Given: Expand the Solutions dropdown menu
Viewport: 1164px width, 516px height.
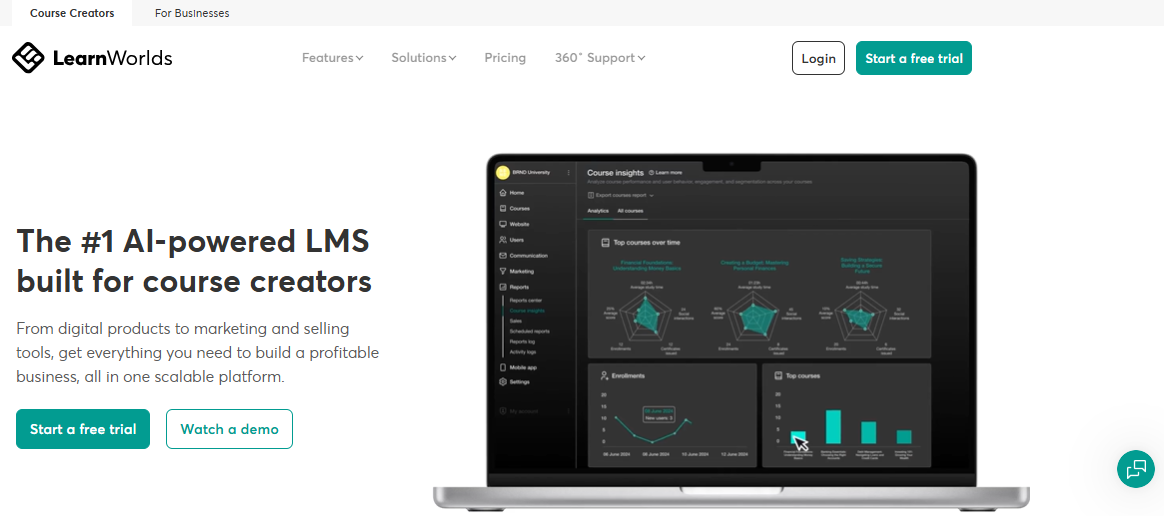Looking at the screenshot, I should [x=424, y=58].
